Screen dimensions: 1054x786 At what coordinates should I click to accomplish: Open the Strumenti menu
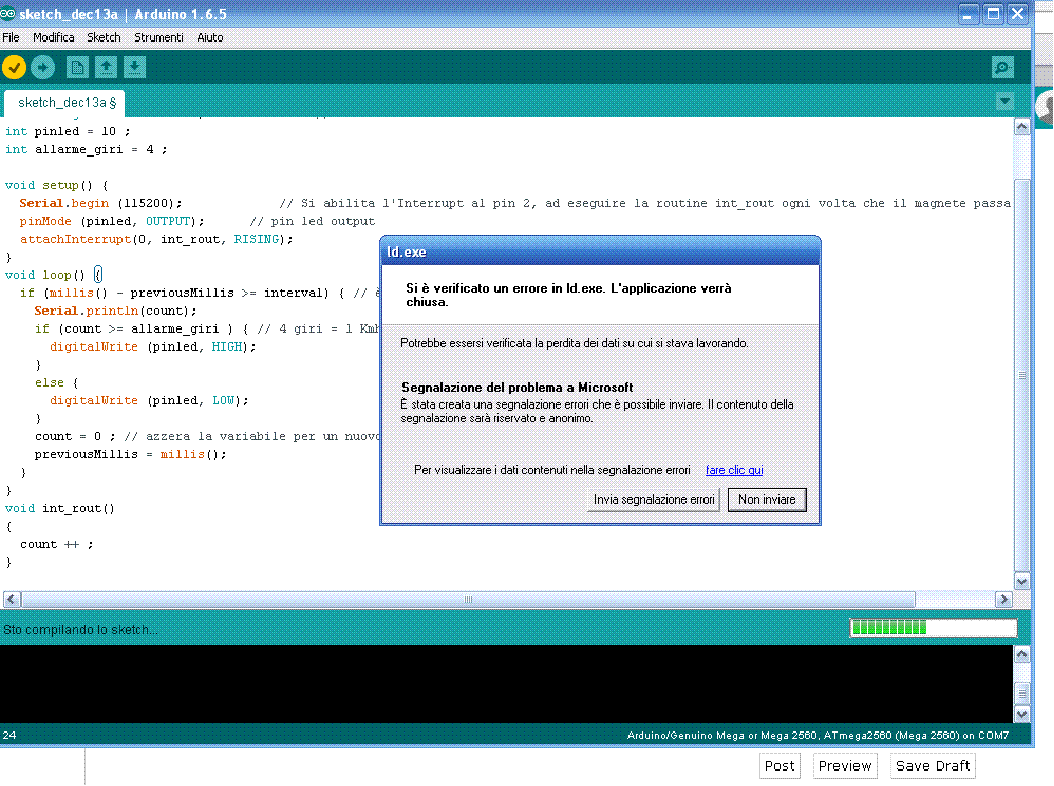(159, 37)
